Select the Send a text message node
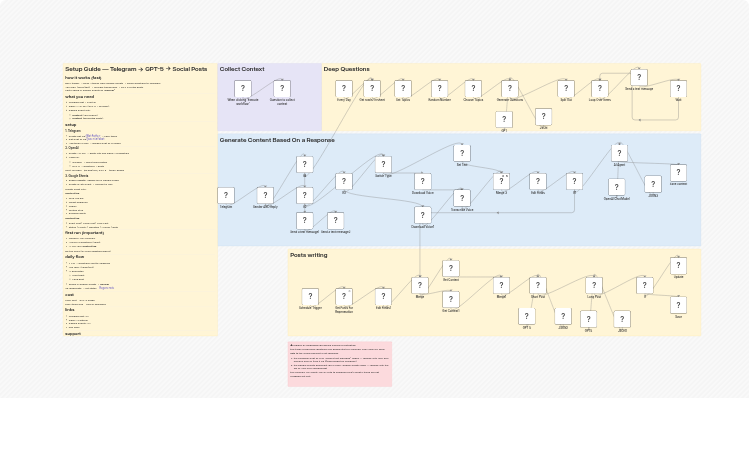 coord(639,78)
